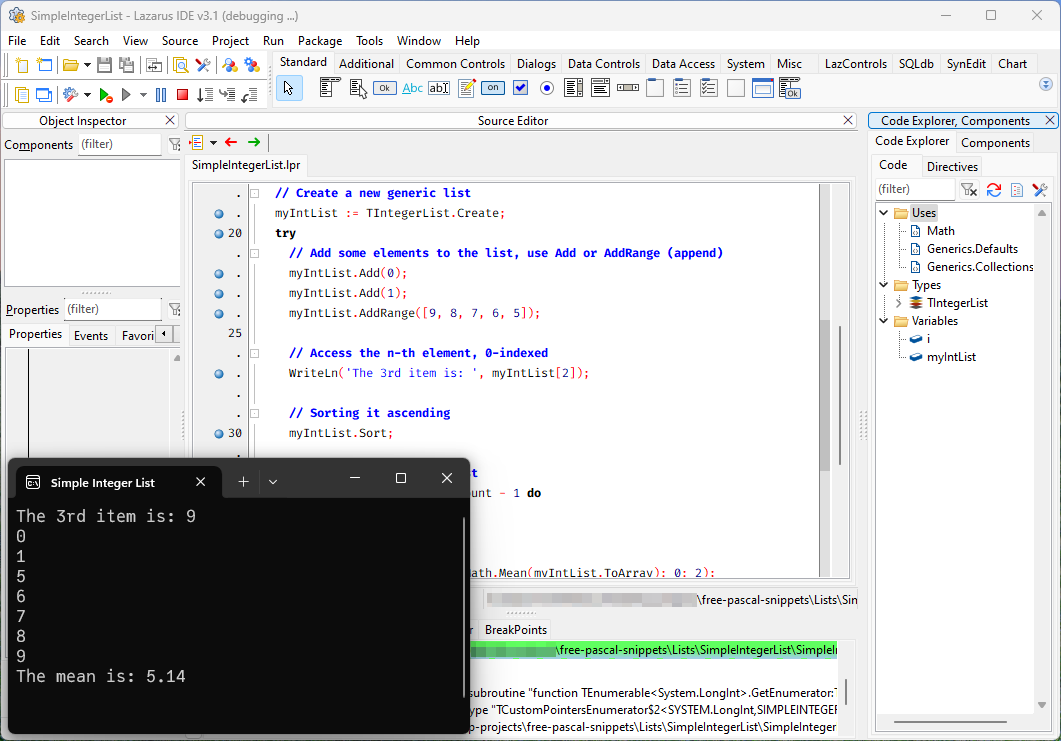Open the Package menu

pyautogui.click(x=319, y=41)
